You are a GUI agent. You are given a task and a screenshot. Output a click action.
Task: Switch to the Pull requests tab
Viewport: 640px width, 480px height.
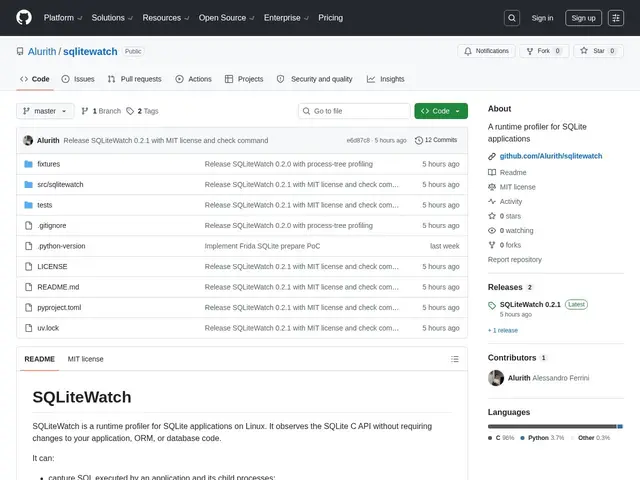(x=134, y=79)
